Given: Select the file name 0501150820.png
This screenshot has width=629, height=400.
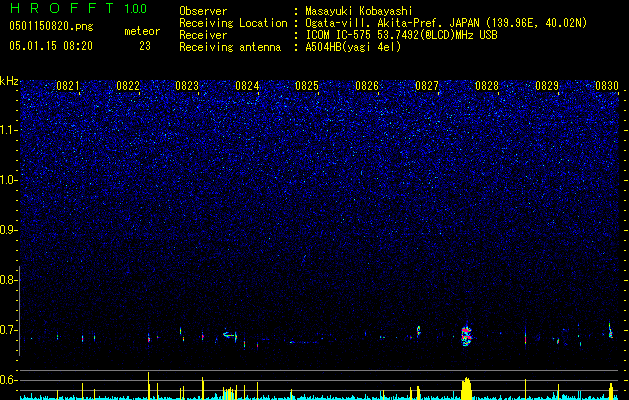Looking at the screenshot, I should pyautogui.click(x=51, y=26).
